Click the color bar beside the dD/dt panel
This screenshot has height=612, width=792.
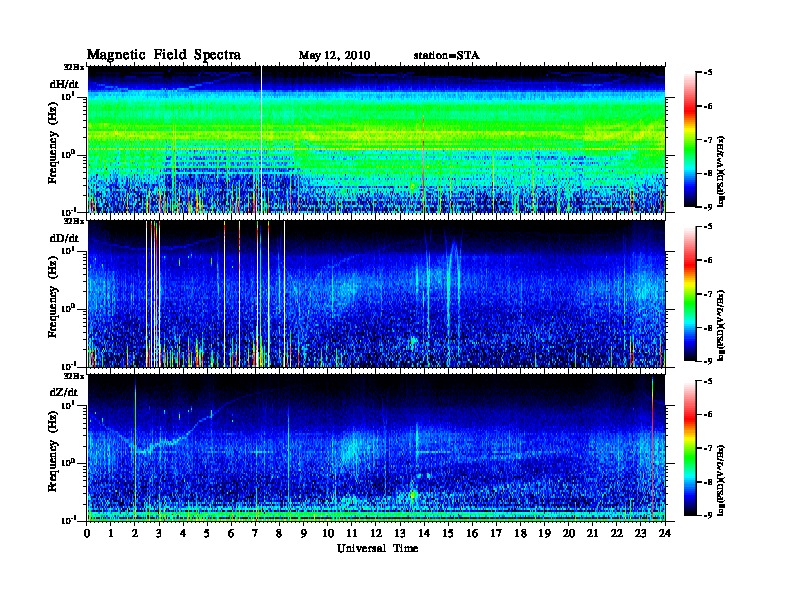click(x=689, y=294)
